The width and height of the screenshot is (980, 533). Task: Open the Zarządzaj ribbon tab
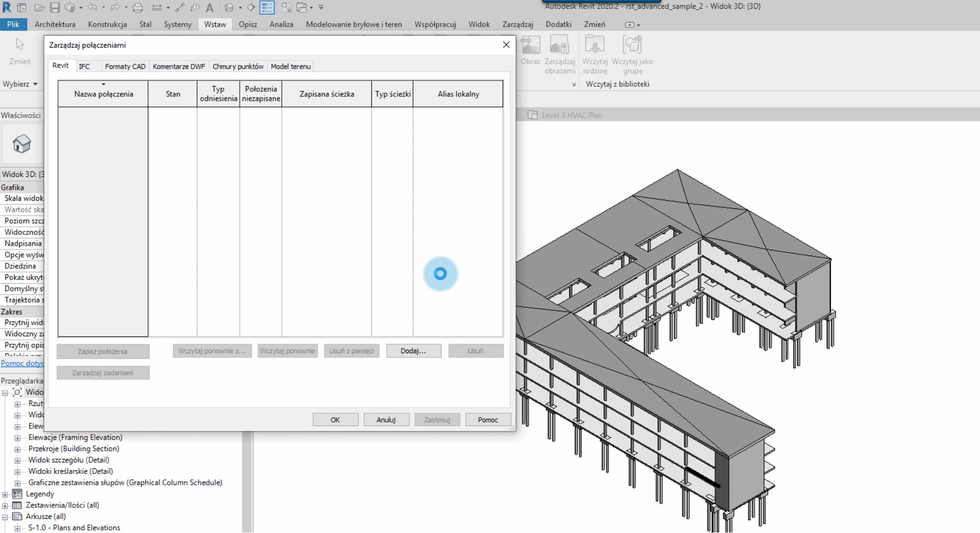[x=518, y=24]
